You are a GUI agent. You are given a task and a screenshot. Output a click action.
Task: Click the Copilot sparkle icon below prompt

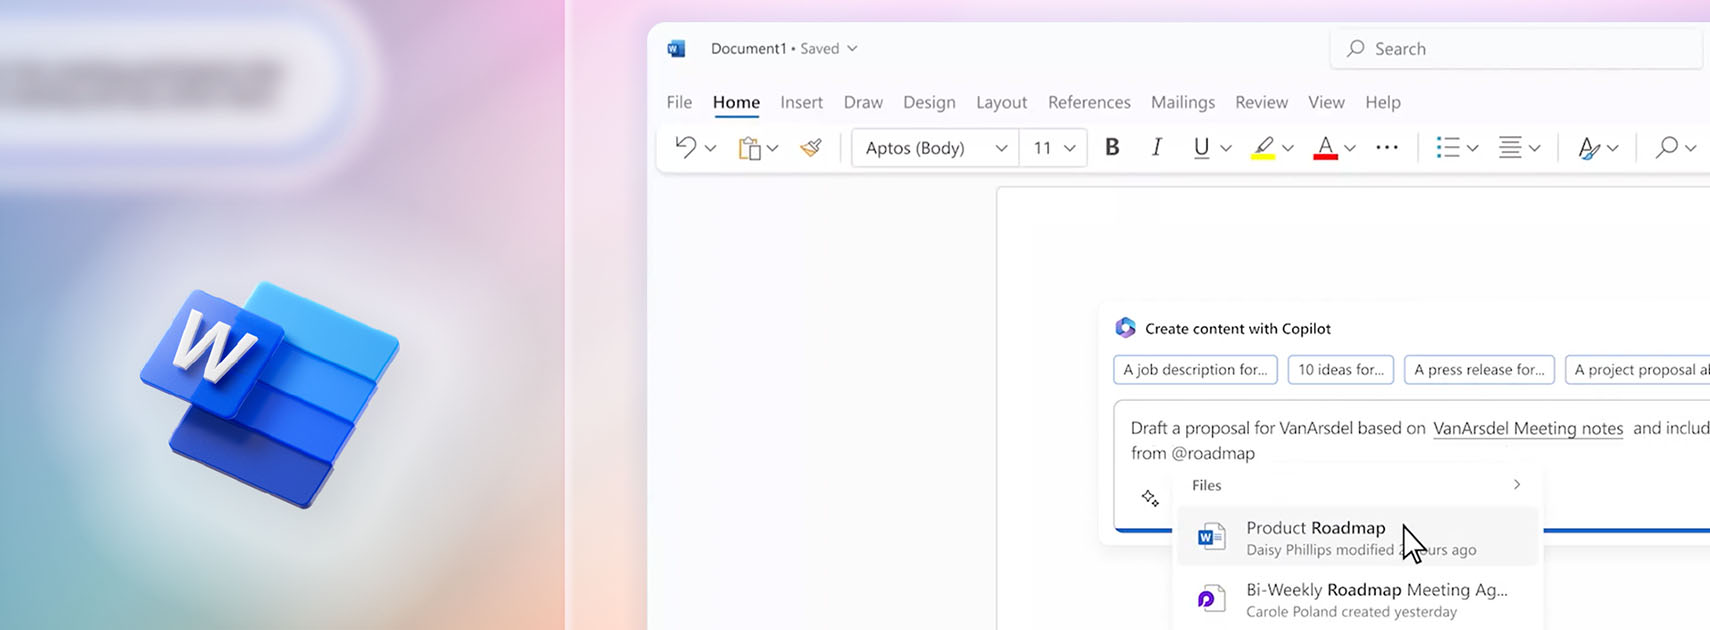[1150, 497]
